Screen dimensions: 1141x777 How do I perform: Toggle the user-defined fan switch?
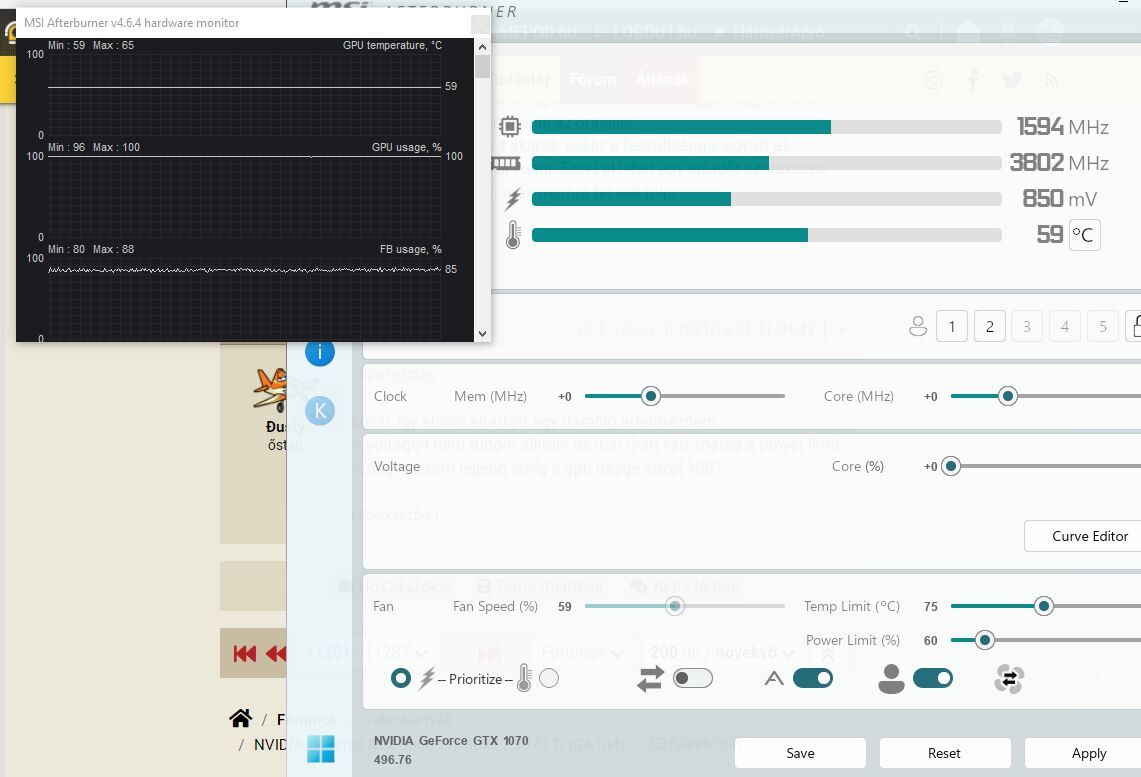coord(933,679)
